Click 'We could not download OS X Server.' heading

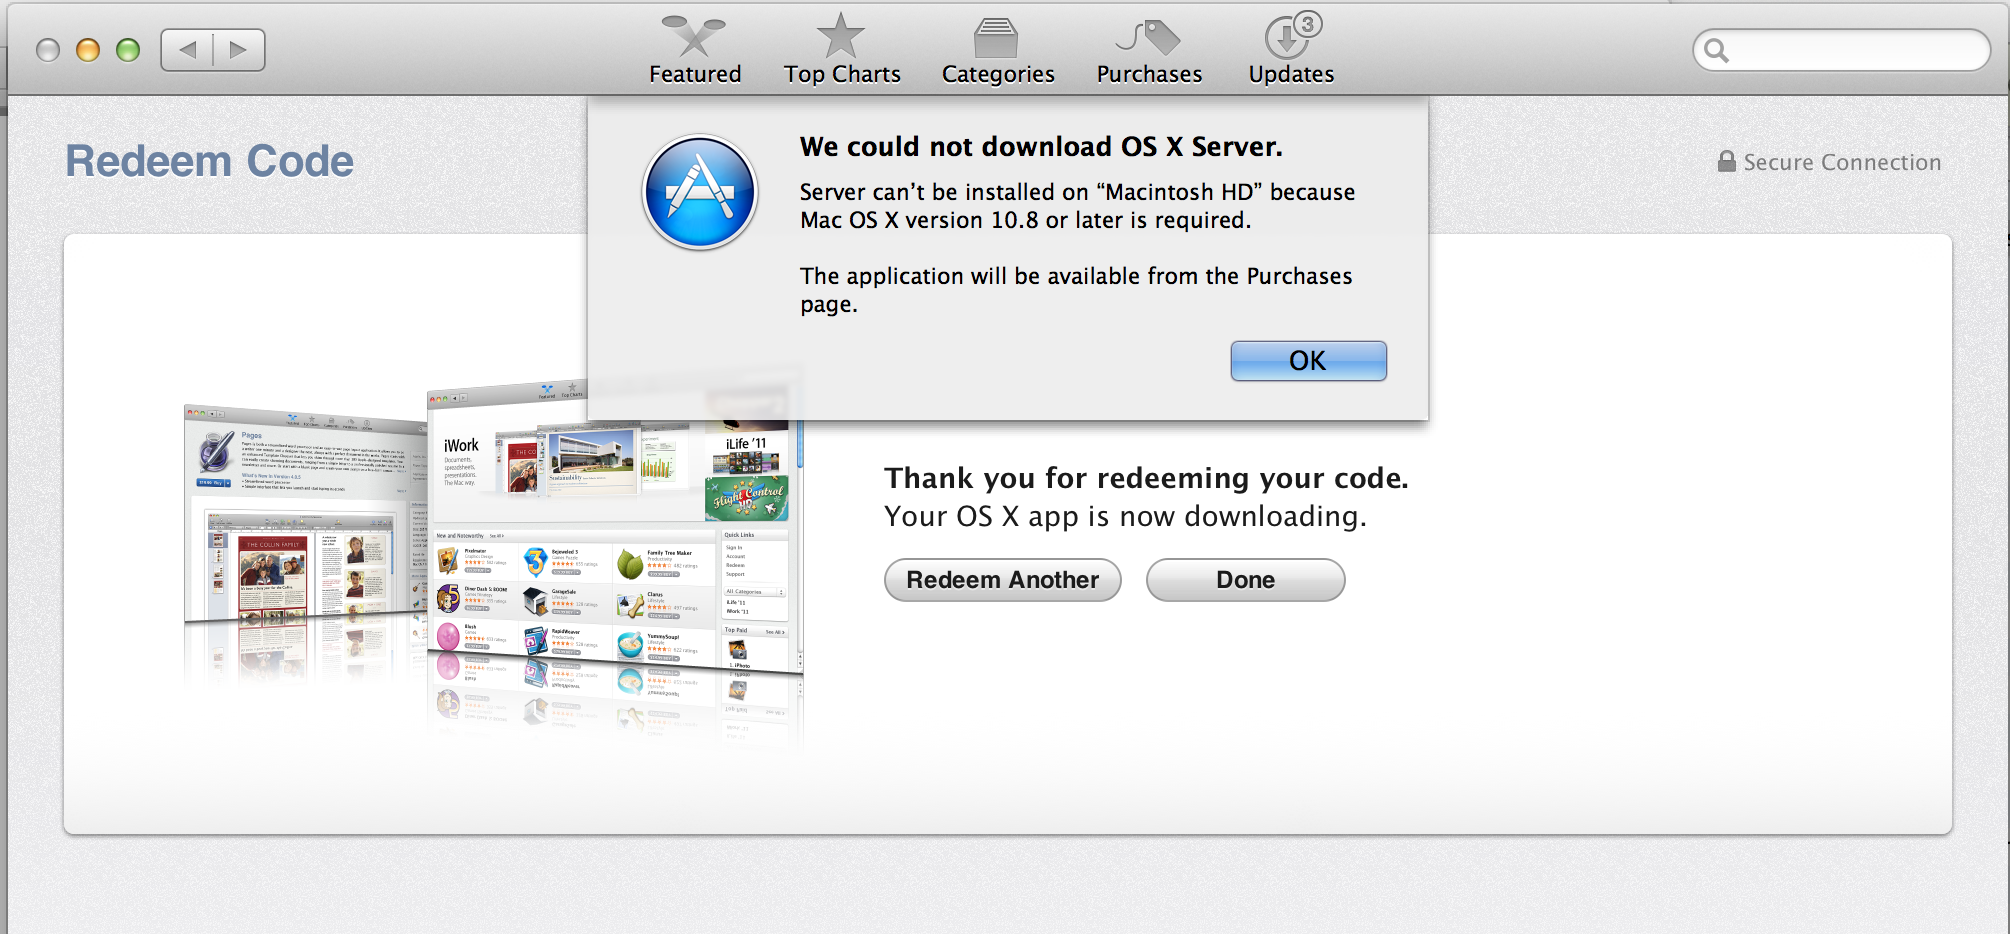coord(1041,147)
